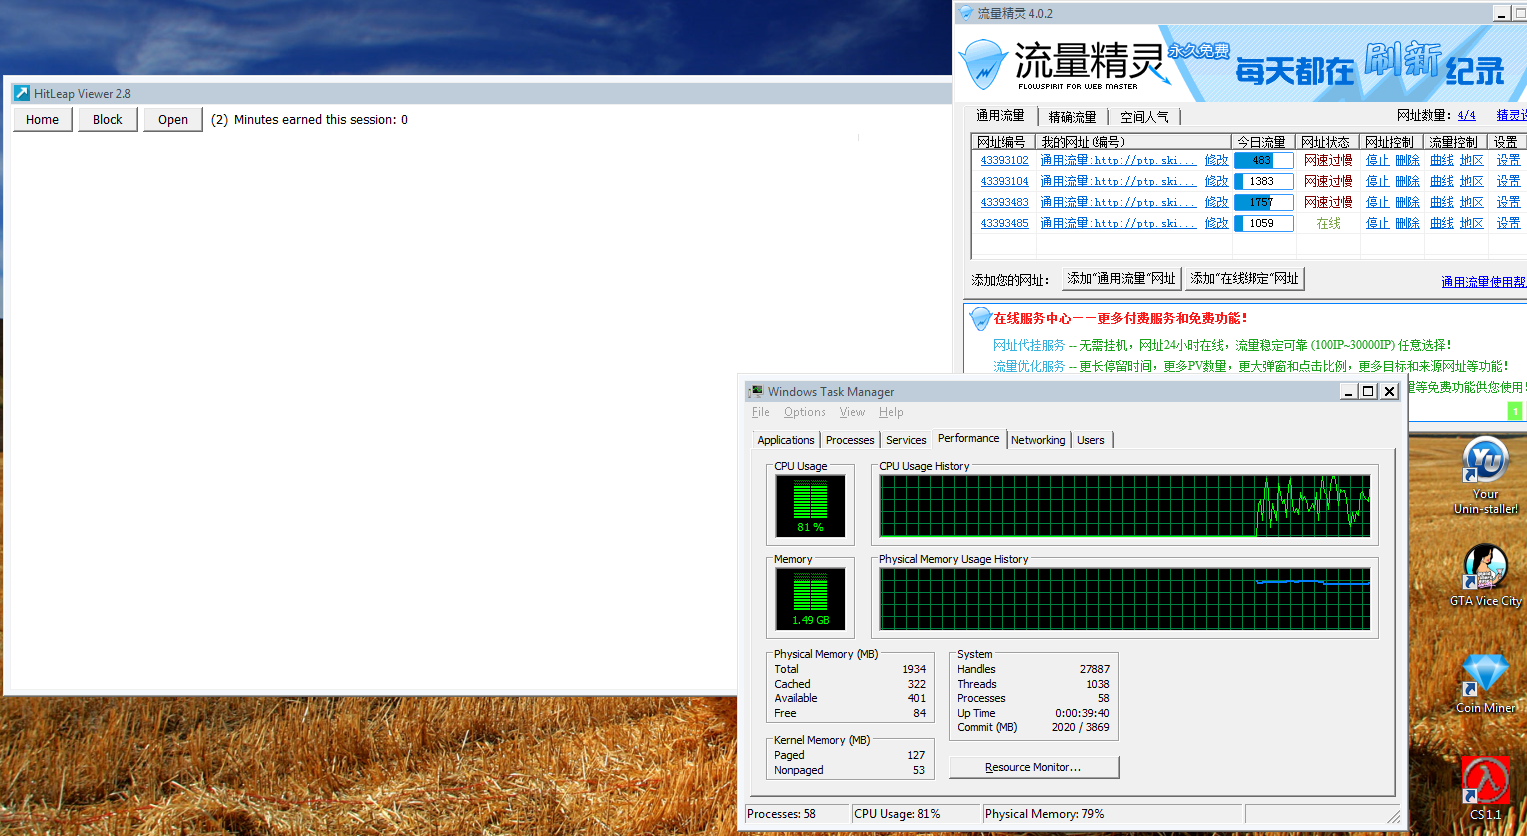Switch to the Users tab
1527x836 pixels.
coord(1091,440)
